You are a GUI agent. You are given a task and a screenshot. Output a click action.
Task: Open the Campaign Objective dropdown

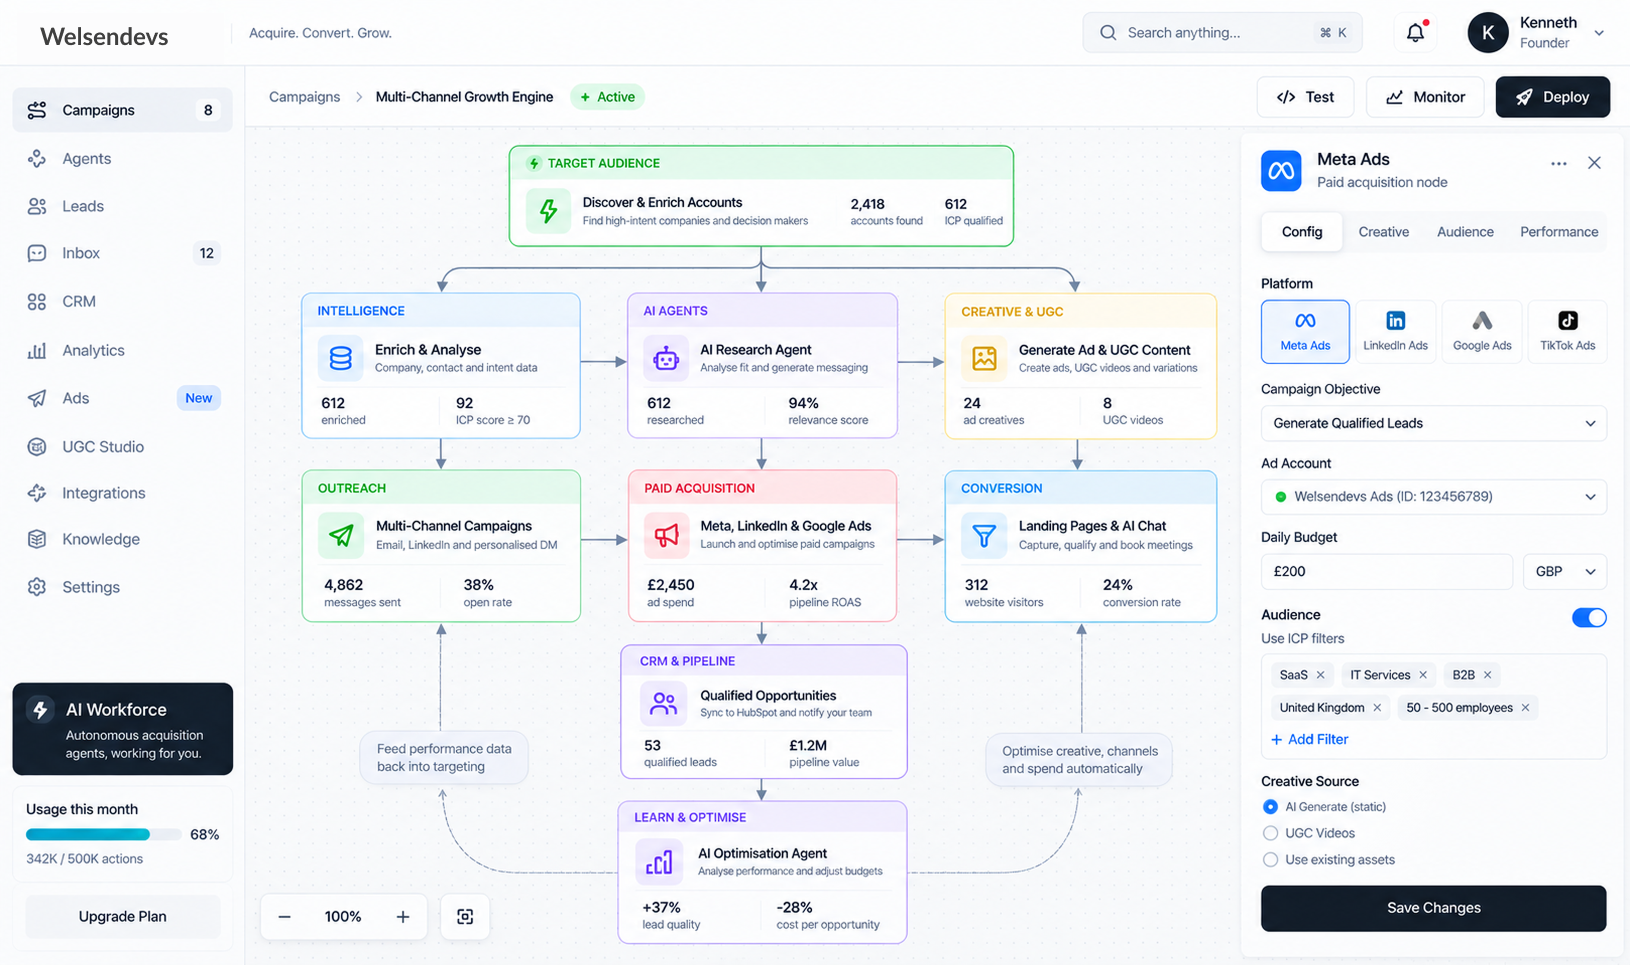click(x=1433, y=423)
